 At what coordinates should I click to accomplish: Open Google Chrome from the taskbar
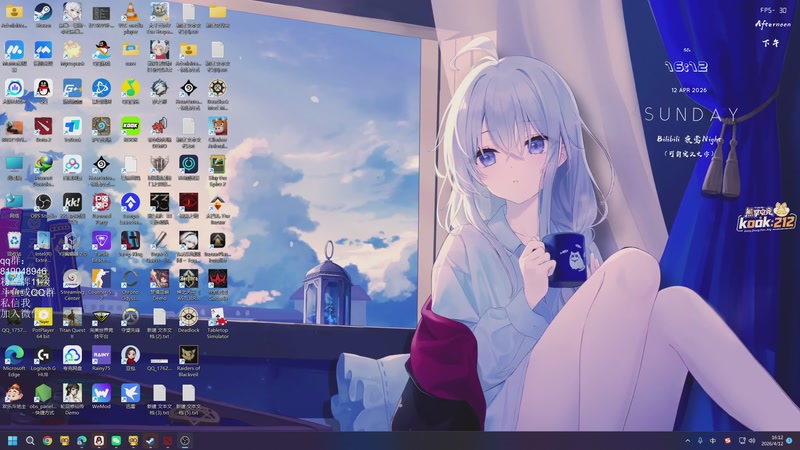(x=47, y=440)
